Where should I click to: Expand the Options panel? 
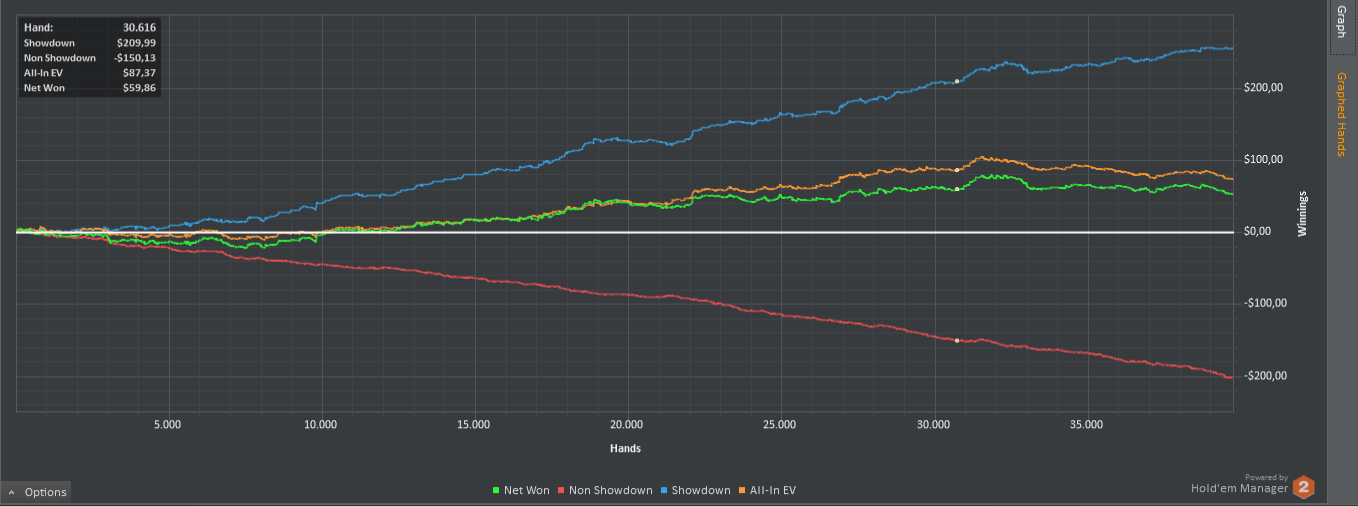36,491
